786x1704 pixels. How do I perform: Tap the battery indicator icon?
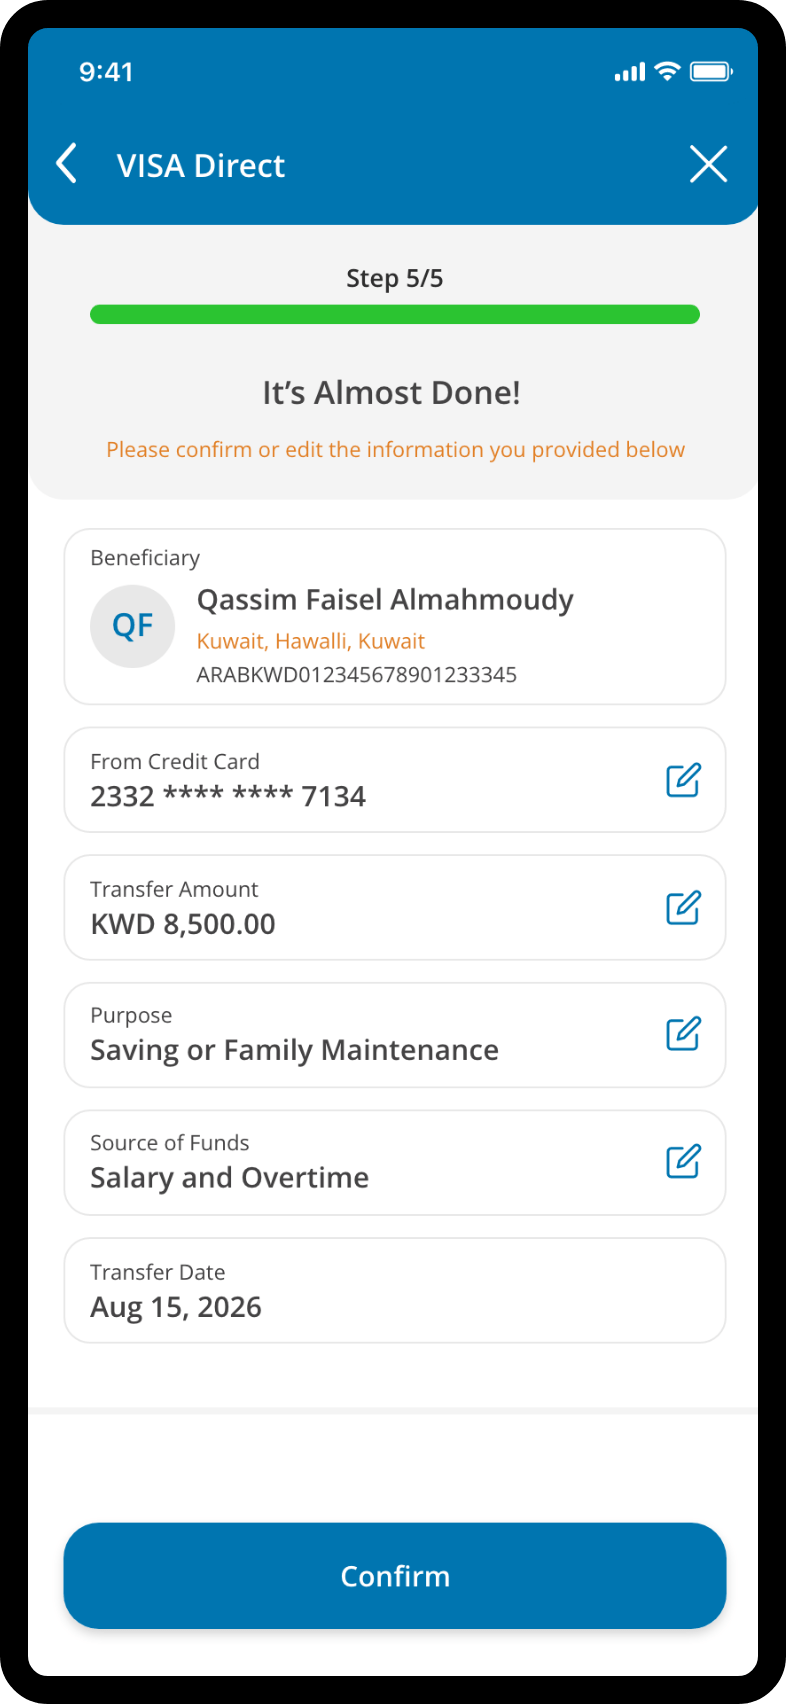pos(711,71)
